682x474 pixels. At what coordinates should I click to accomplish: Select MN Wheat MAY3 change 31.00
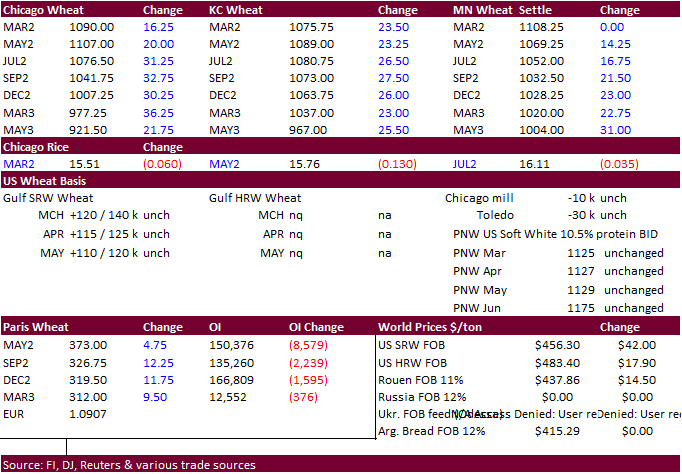tap(617, 130)
